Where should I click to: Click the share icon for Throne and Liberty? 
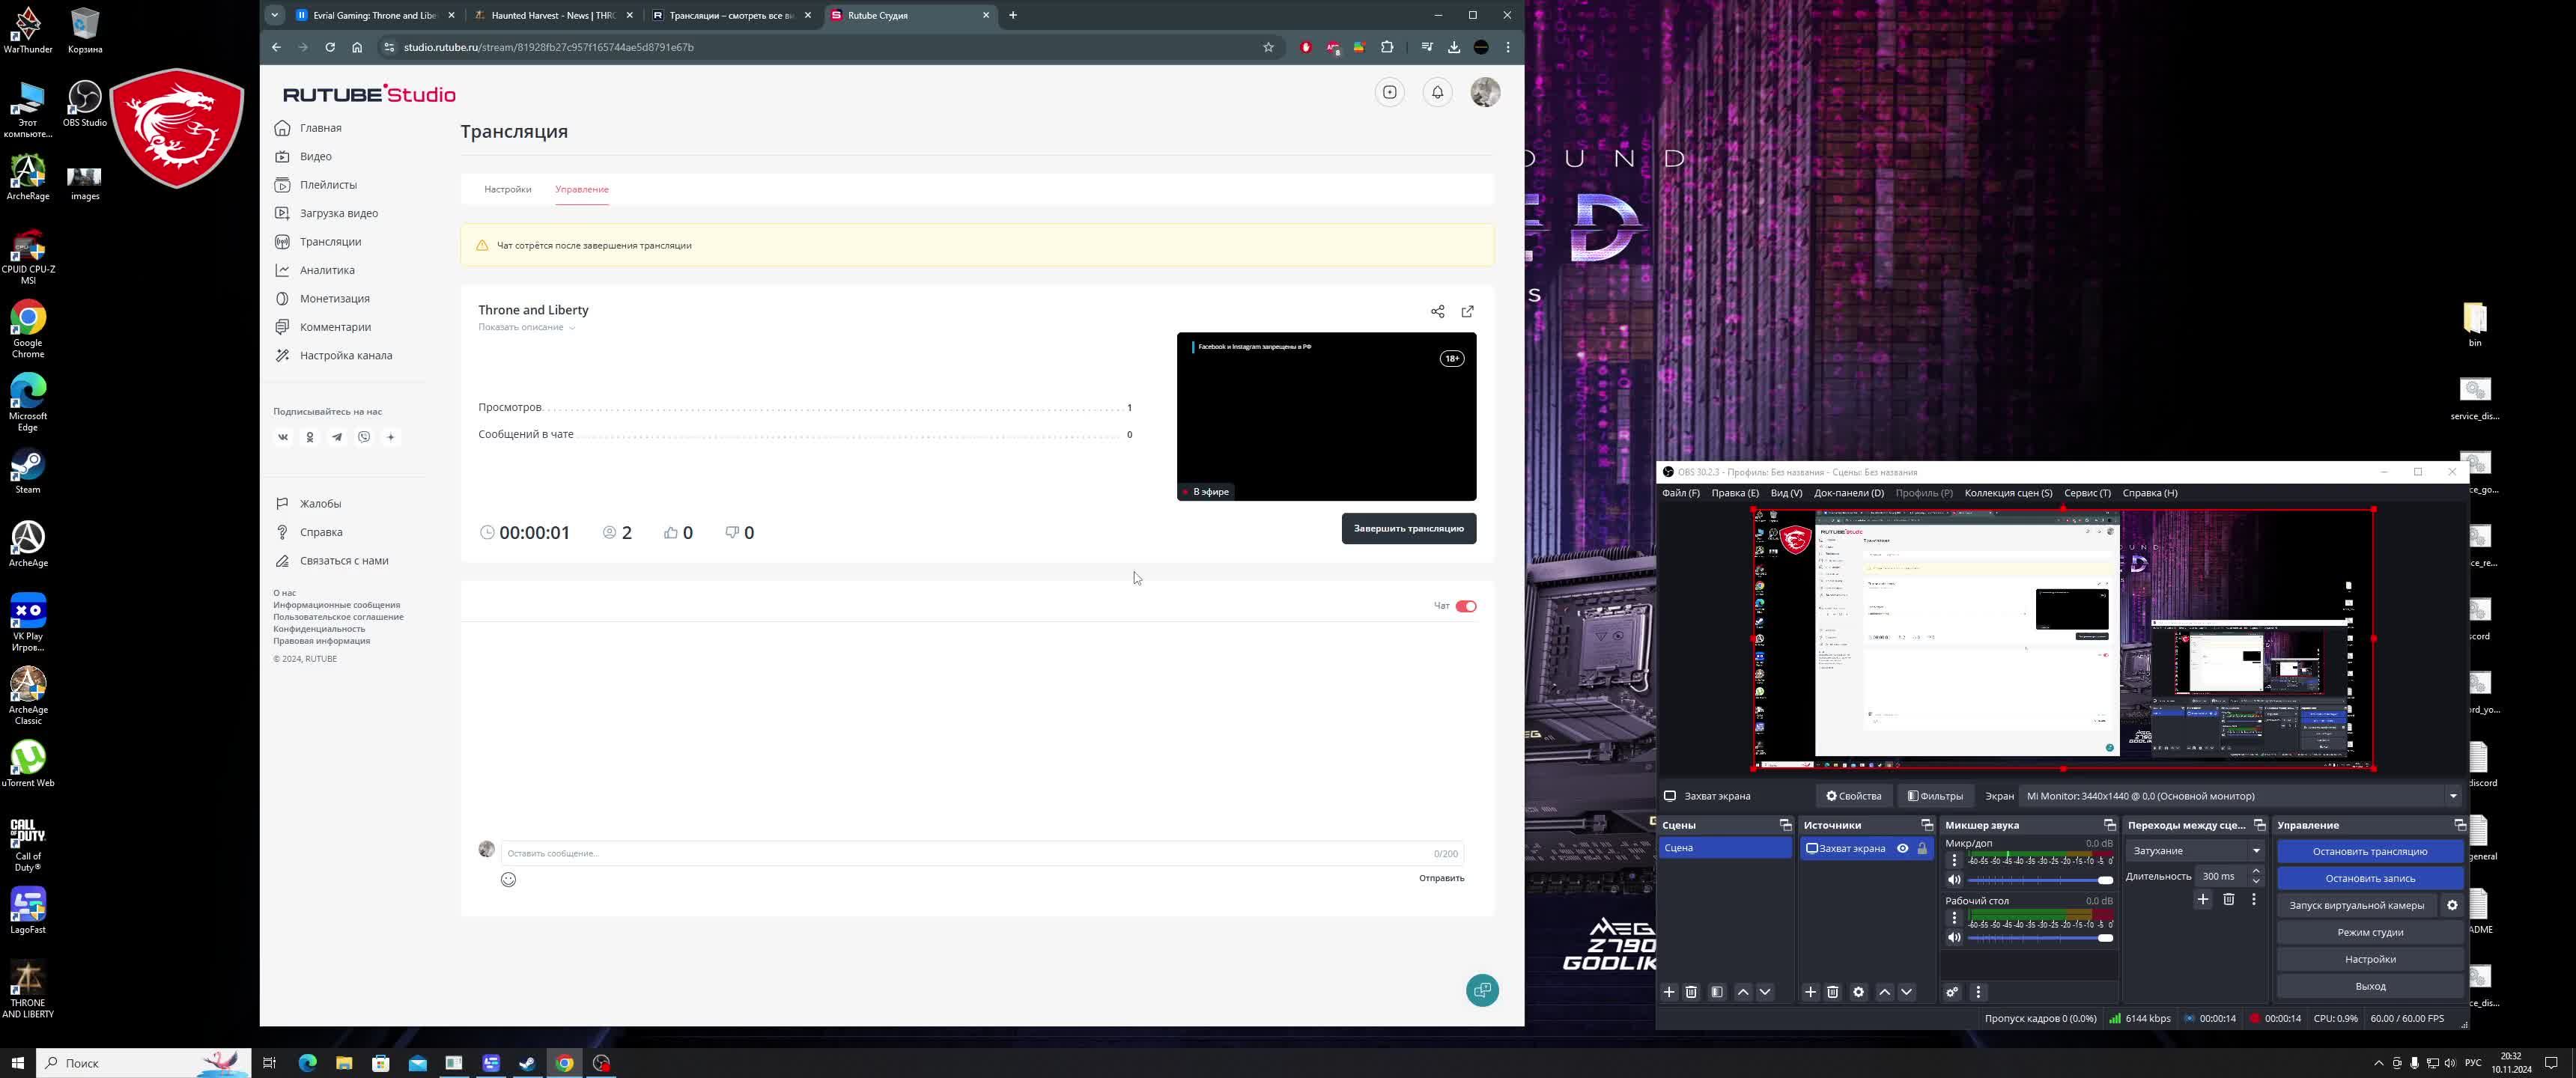click(x=1437, y=311)
